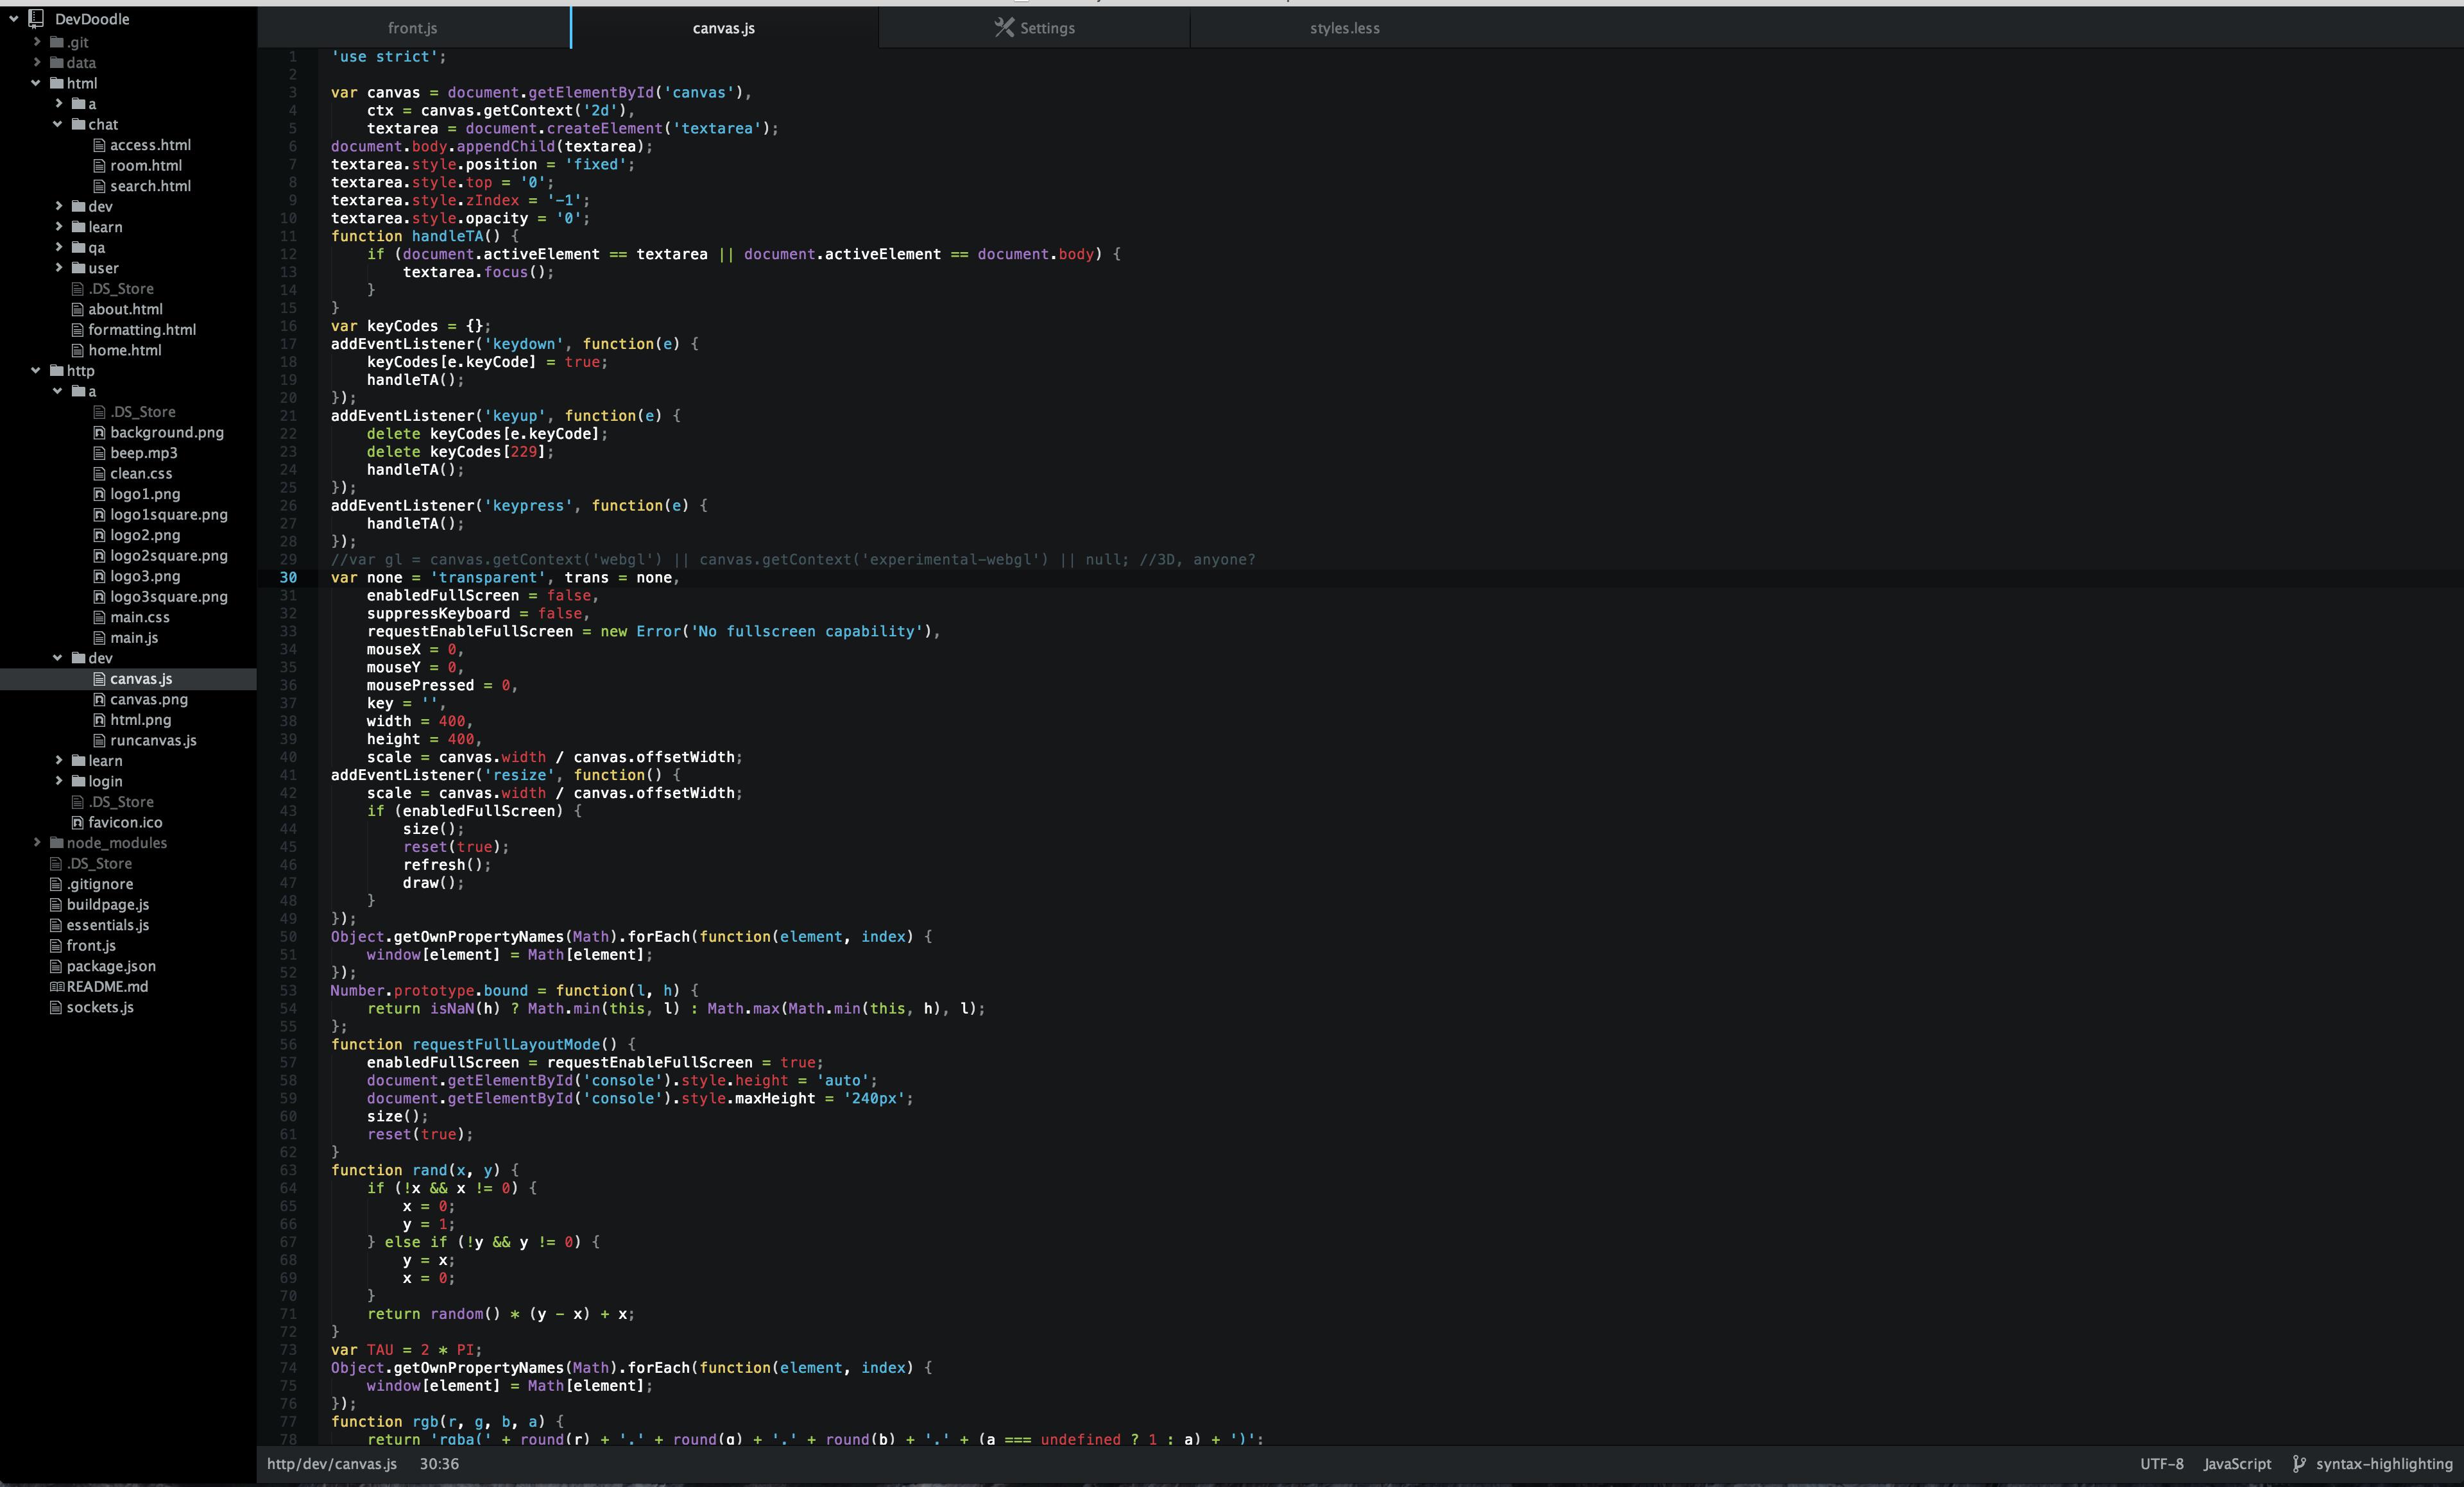Click the function requestFullLayoutMode declaration
Viewport: 2464px width, 1487px height.
pos(483,1044)
